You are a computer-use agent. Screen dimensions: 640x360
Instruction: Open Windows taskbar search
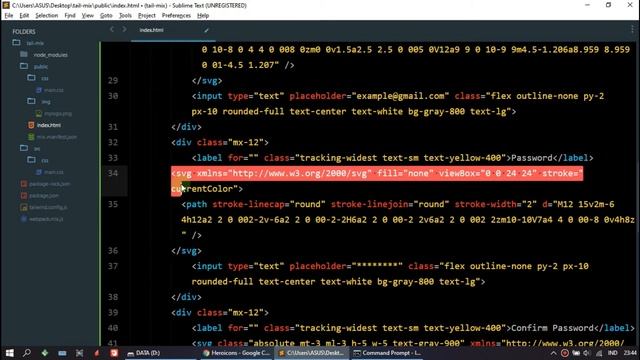pos(27,353)
